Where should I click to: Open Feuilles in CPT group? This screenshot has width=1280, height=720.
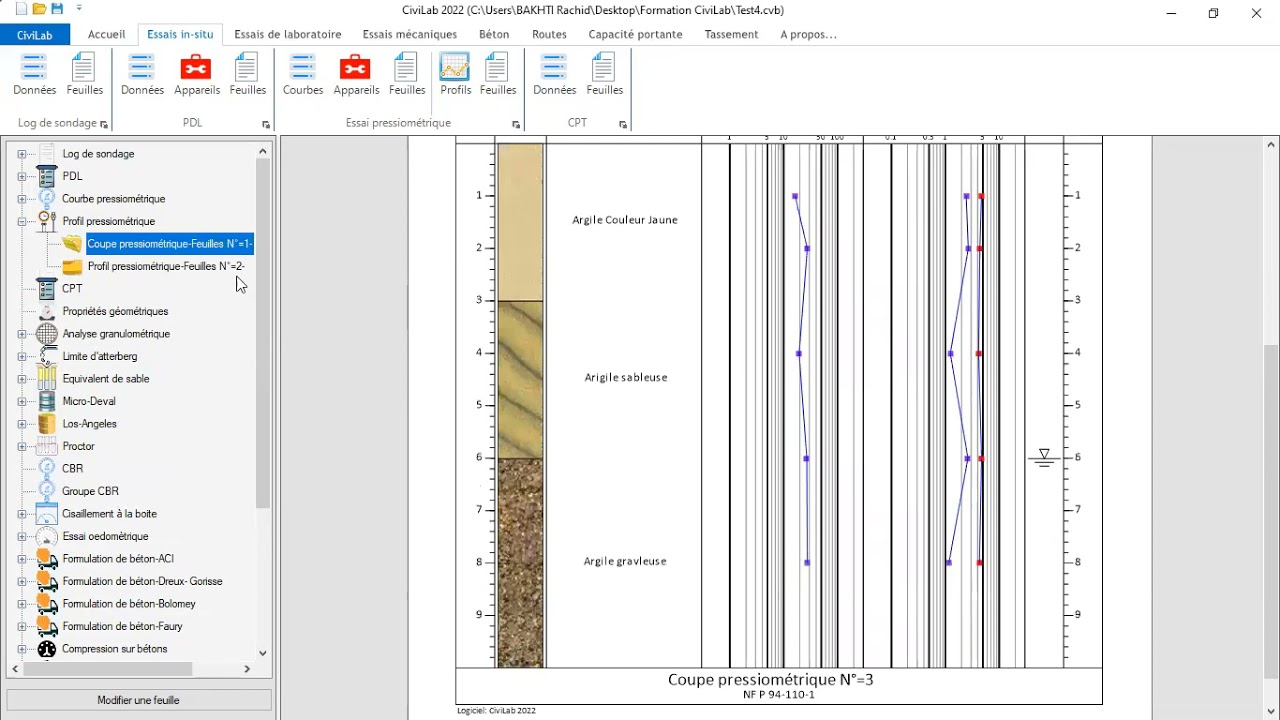point(604,75)
